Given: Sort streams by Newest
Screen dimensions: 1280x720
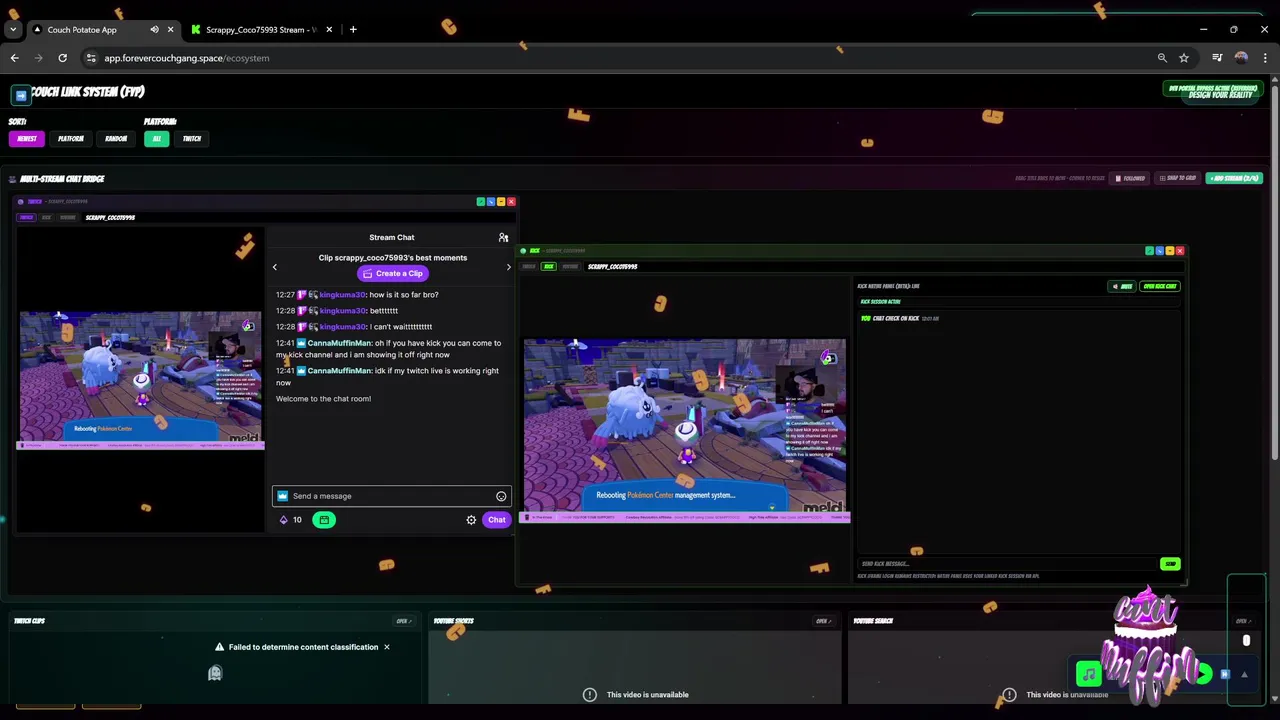Looking at the screenshot, I should point(27,139).
